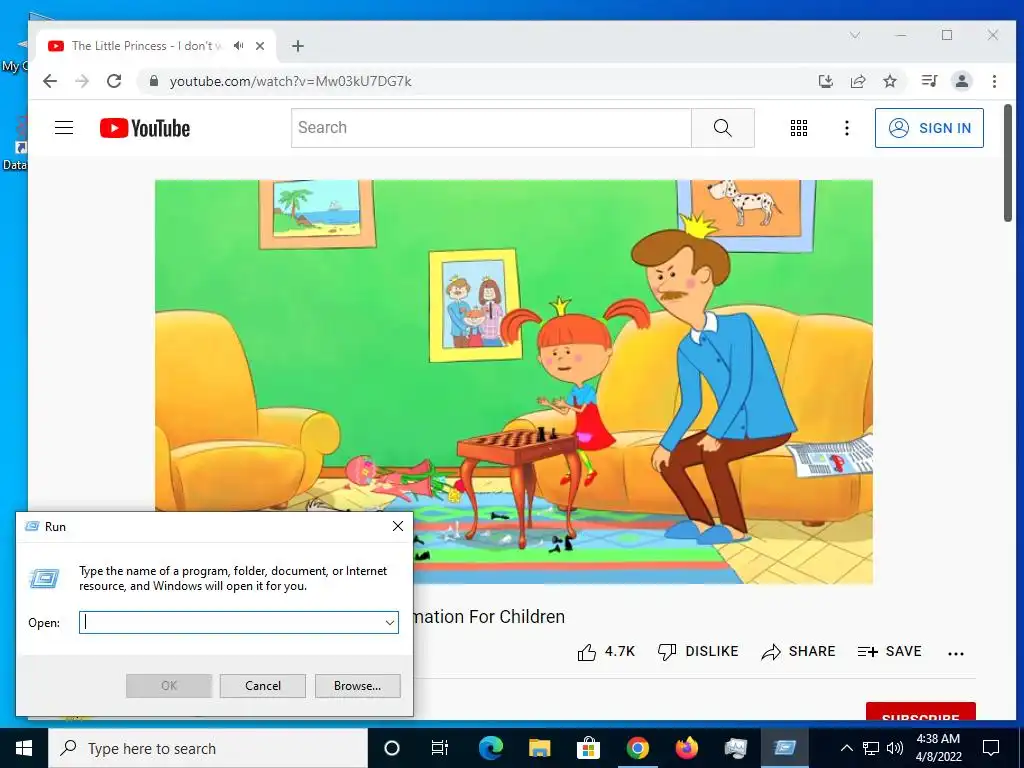
Task: Launch Firefox from the taskbar
Action: coord(686,748)
